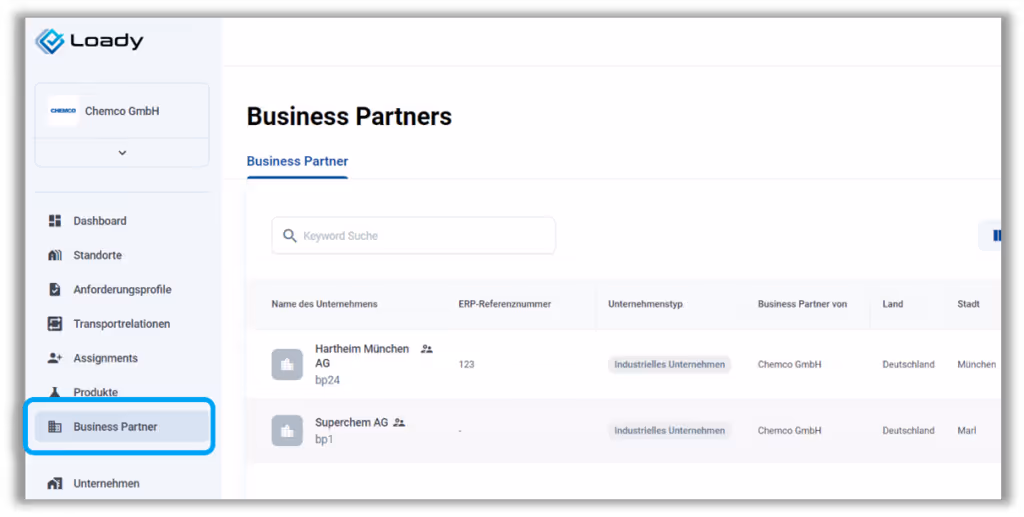Open Assignments in the sidebar

tap(105, 358)
